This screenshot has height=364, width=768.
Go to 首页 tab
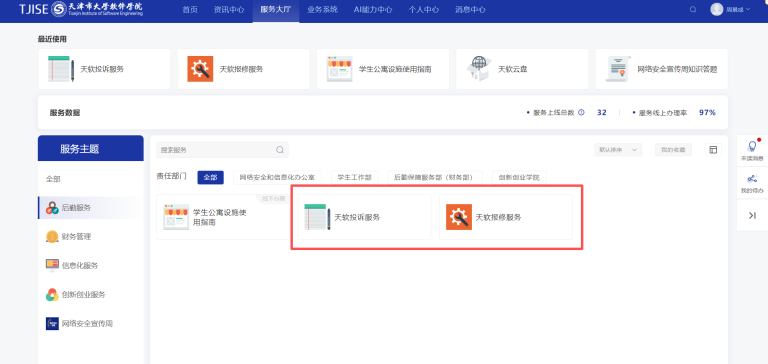pos(190,9)
